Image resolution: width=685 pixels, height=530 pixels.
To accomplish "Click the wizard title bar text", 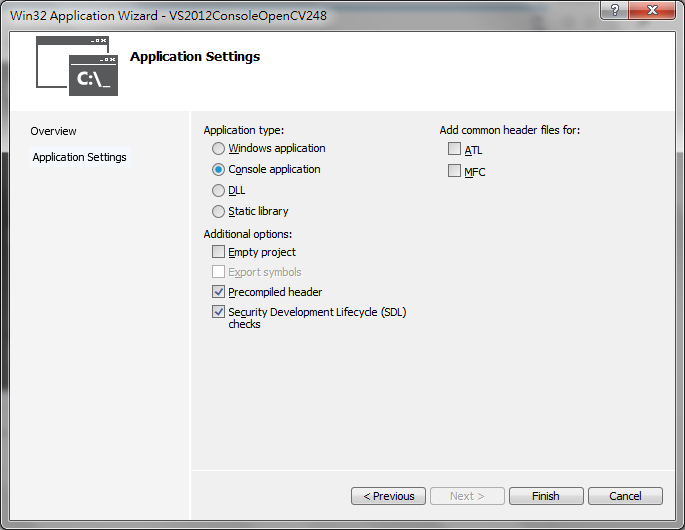I will (168, 16).
